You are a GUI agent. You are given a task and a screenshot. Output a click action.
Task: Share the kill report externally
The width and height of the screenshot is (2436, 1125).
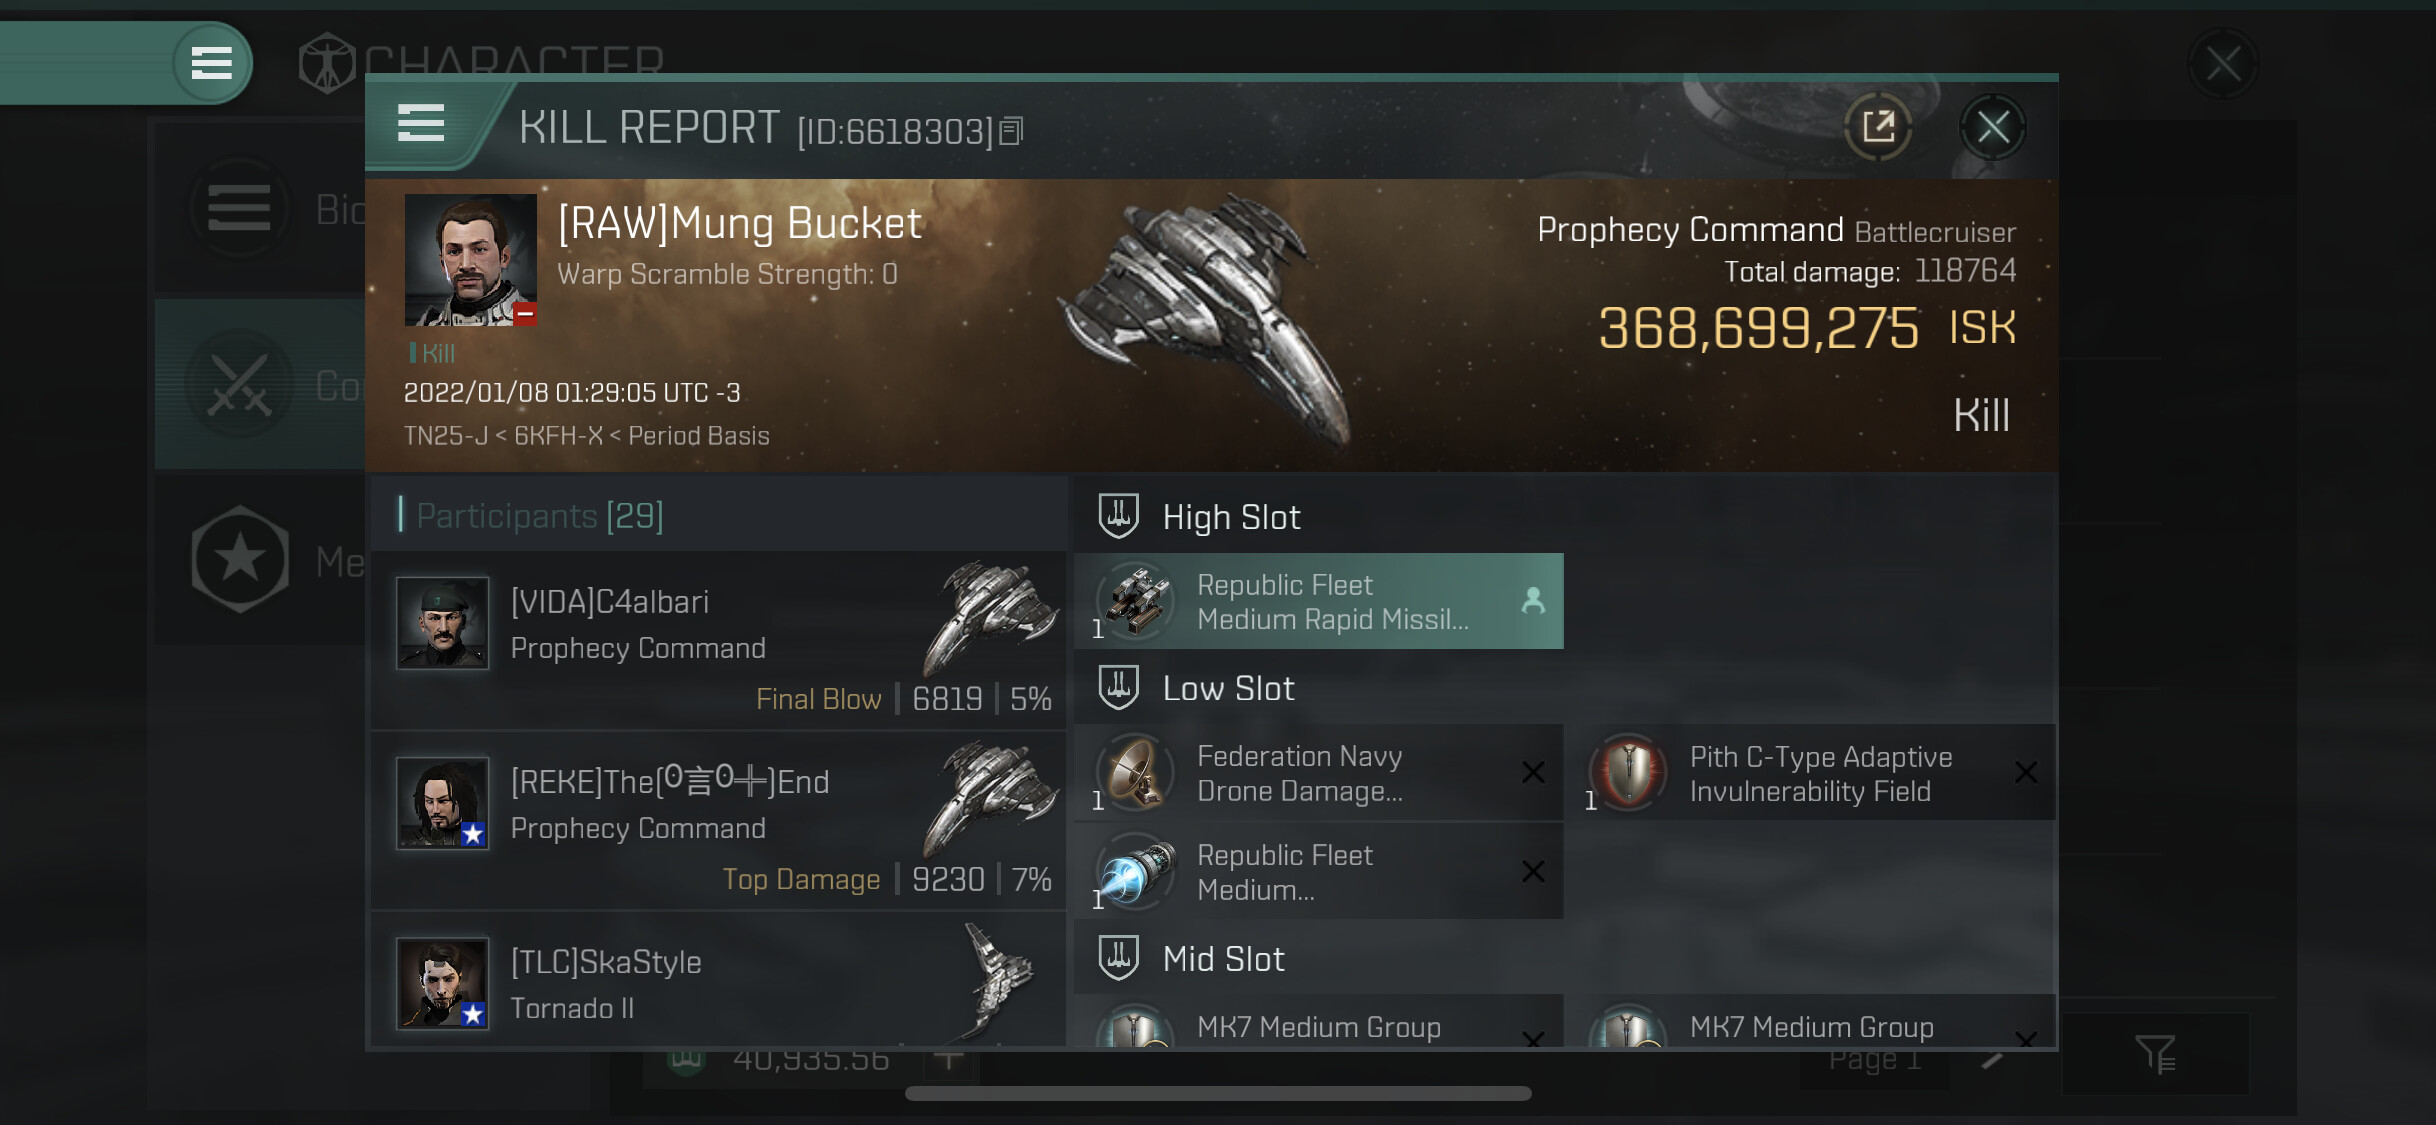[1878, 127]
